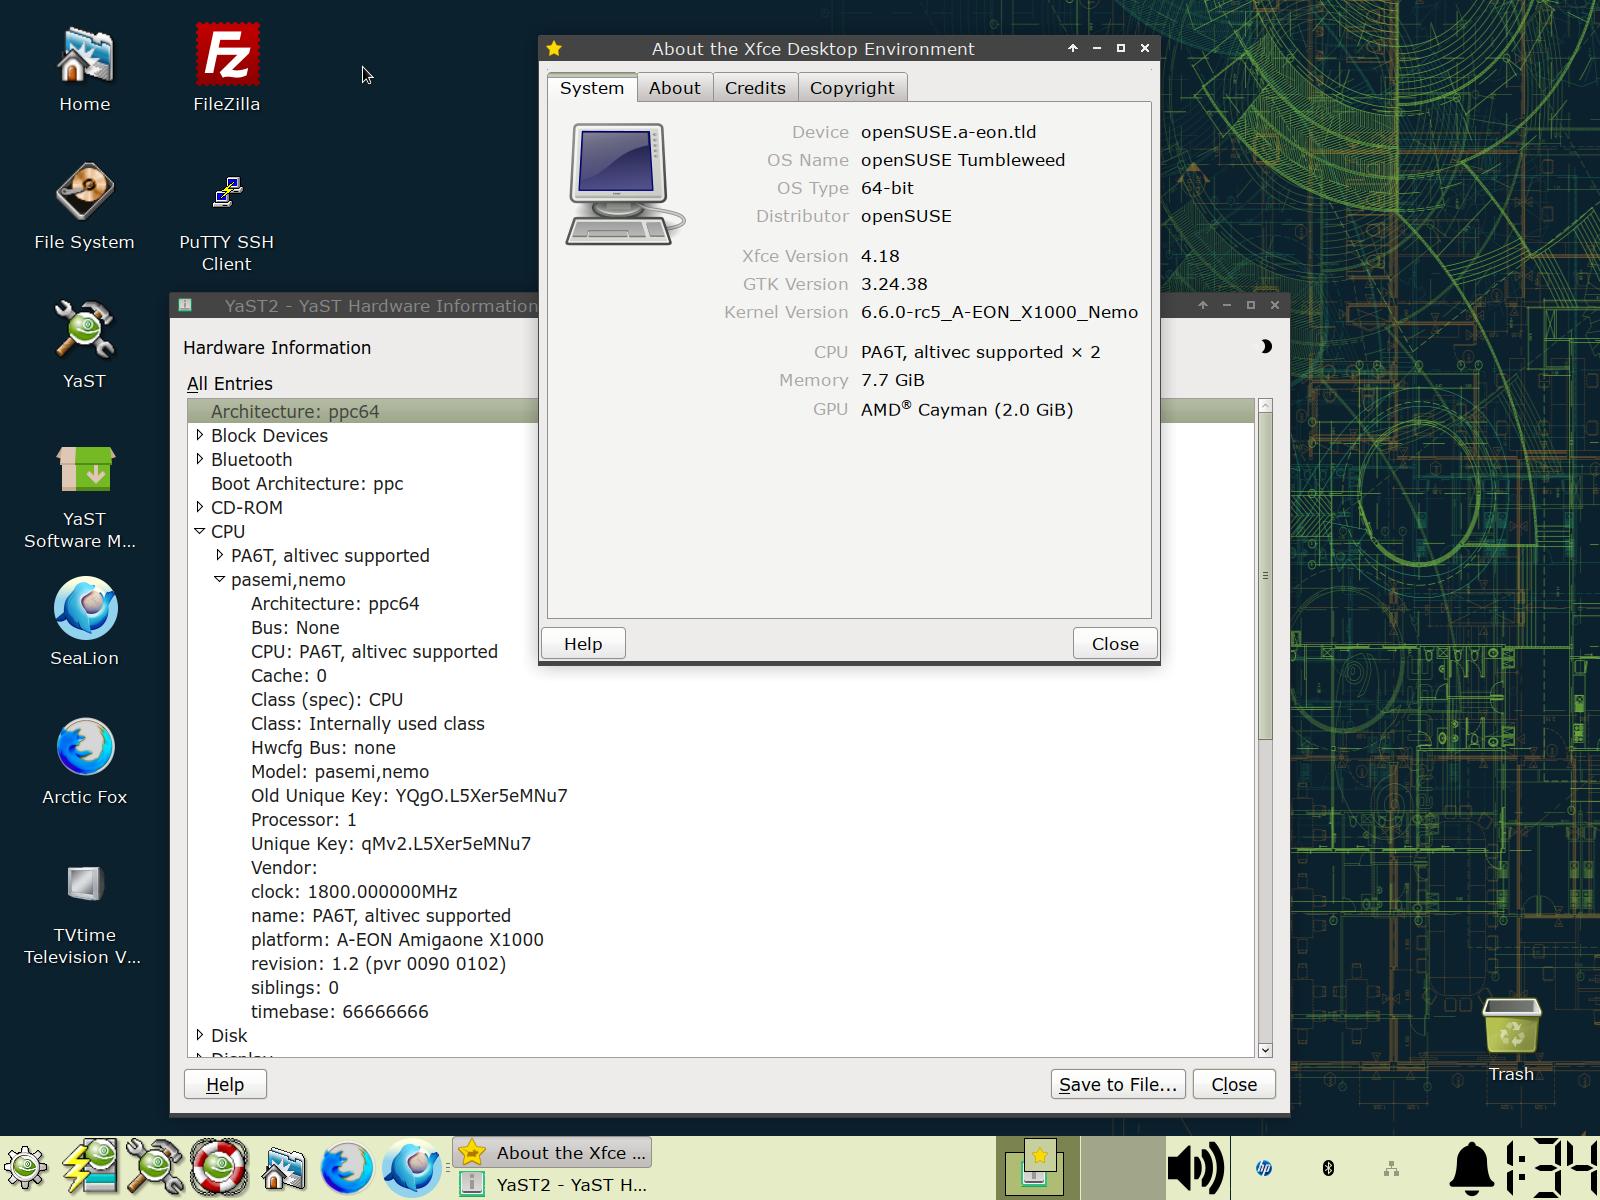
Task: Open the home folder launcher in taskbar
Action: (x=284, y=1167)
